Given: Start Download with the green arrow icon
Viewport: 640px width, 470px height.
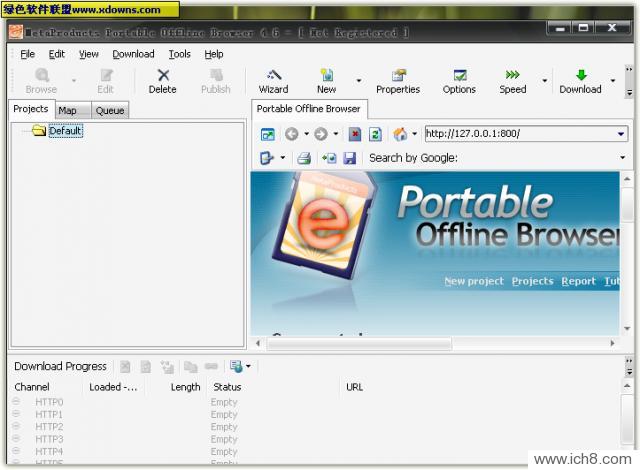Looking at the screenshot, I should (x=580, y=81).
